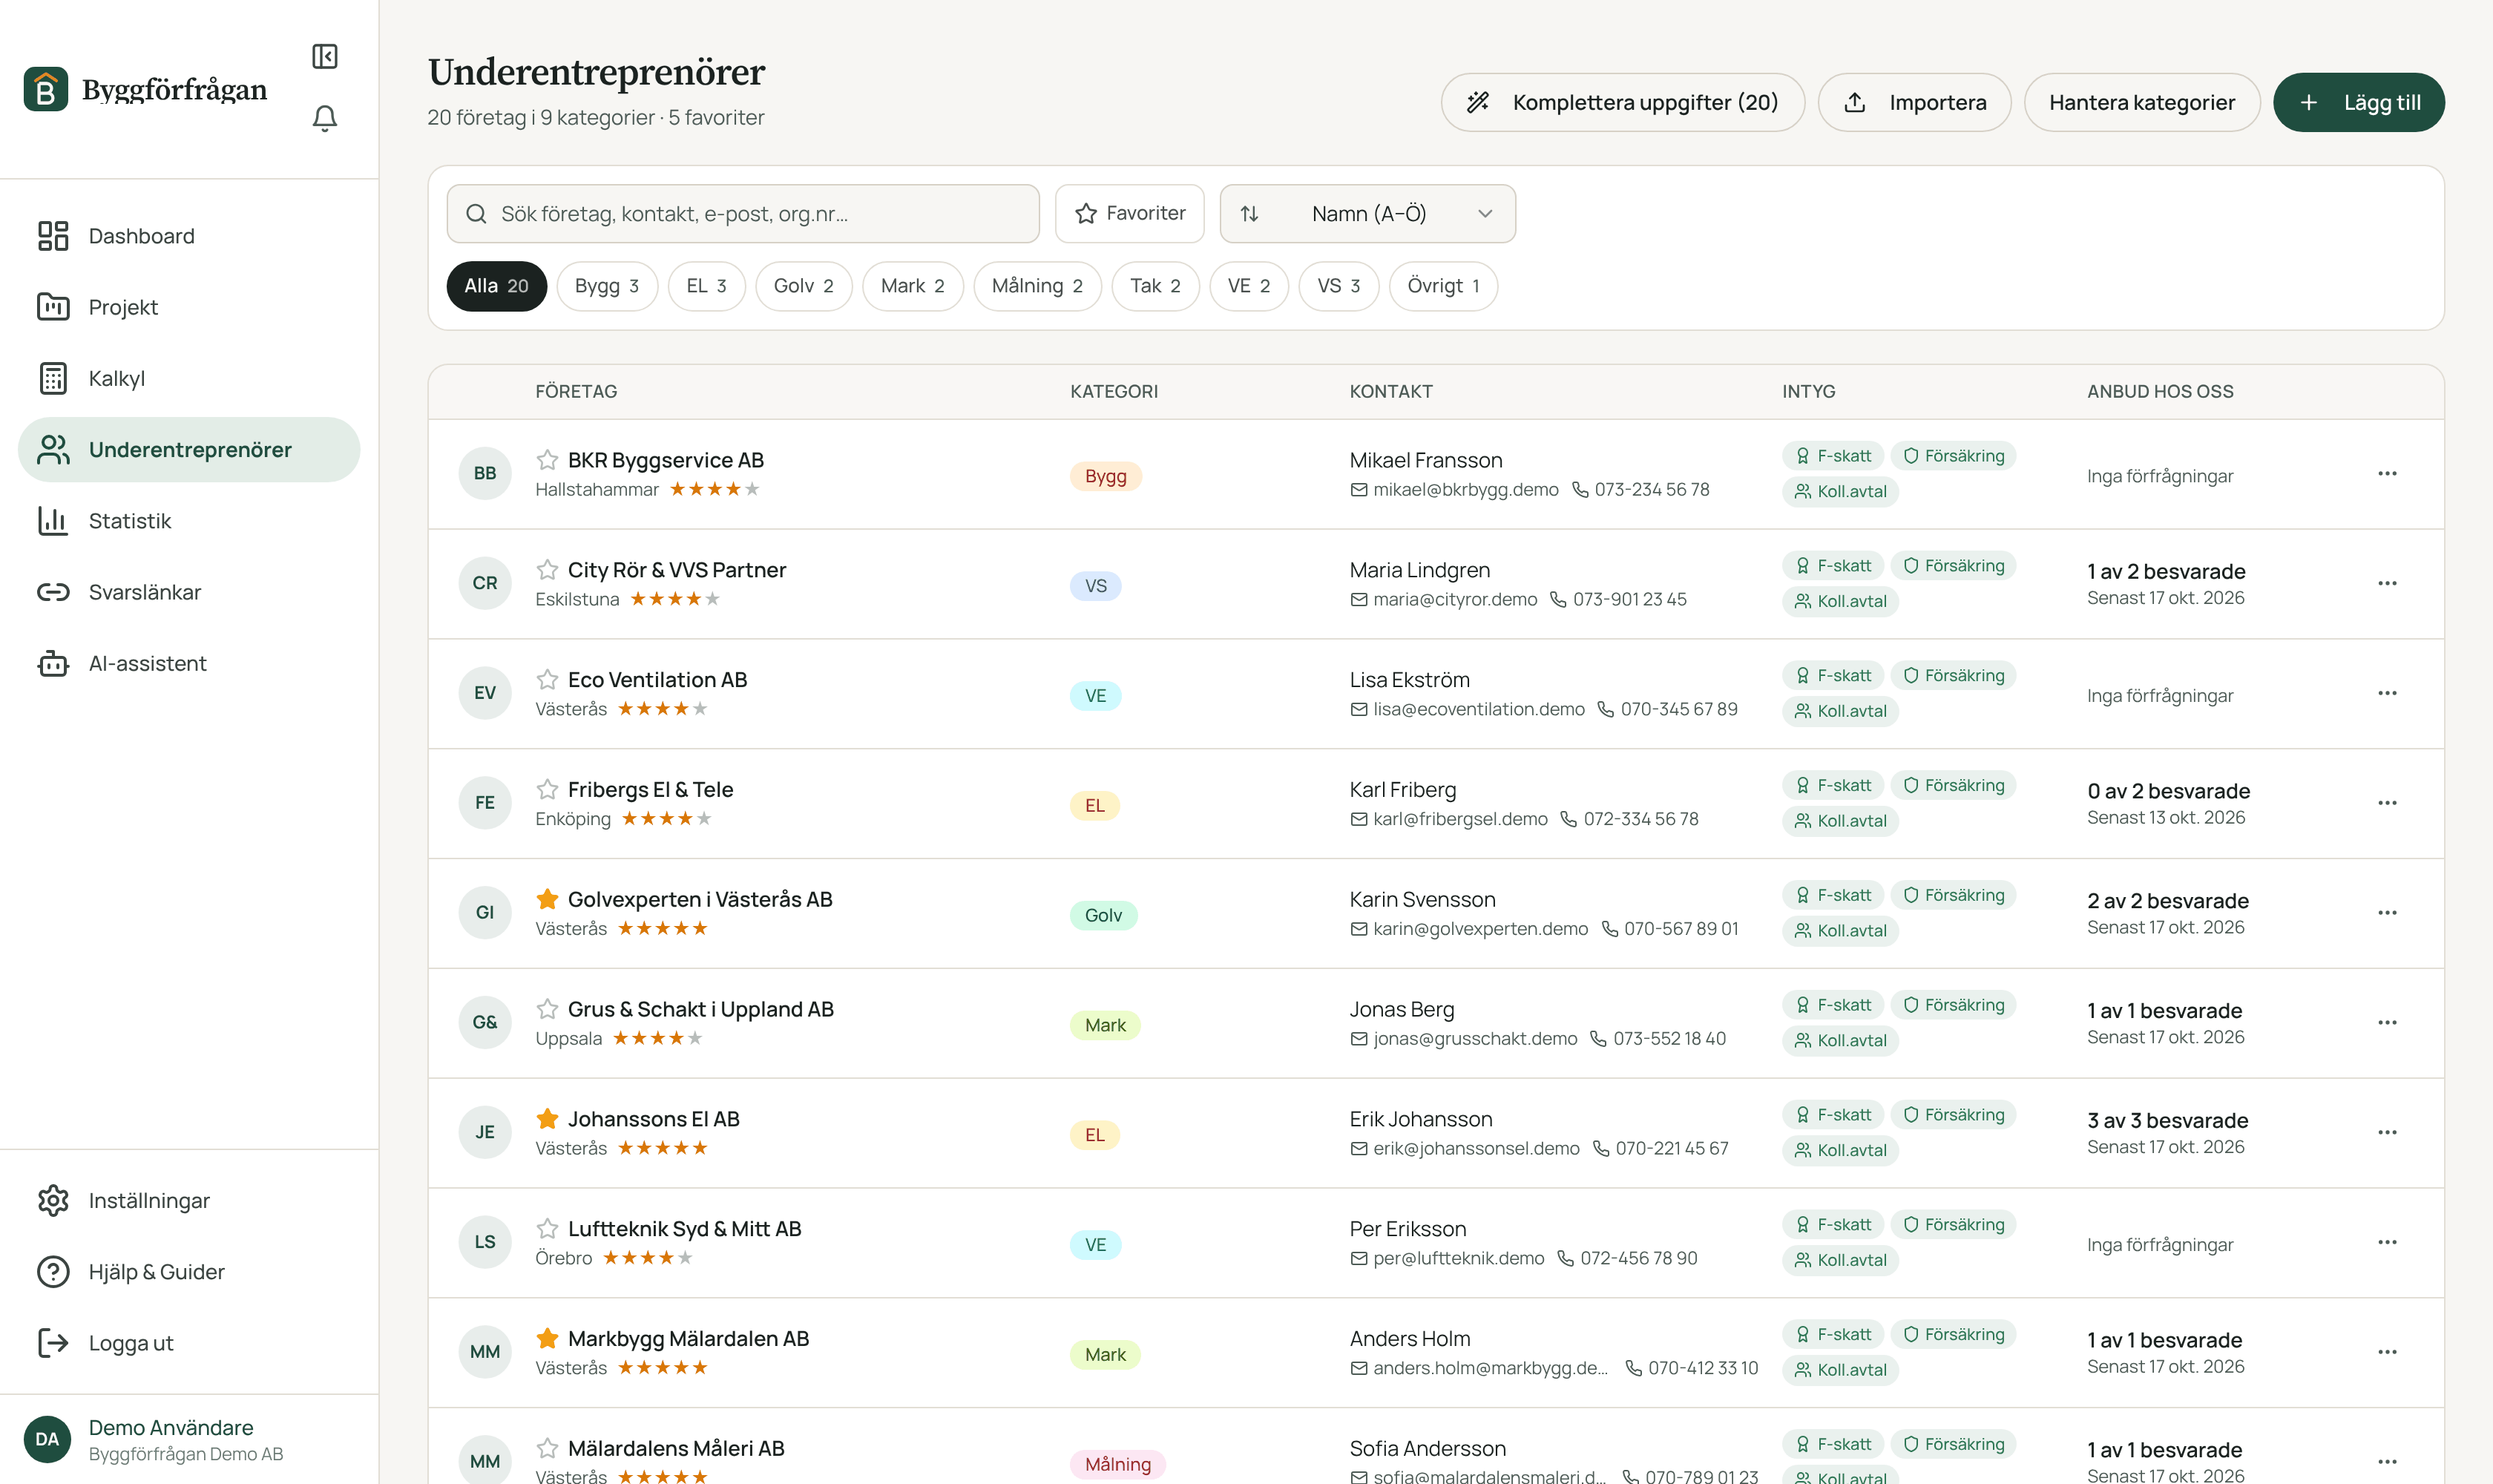Open Svarslänkar from sidebar

[x=189, y=592]
